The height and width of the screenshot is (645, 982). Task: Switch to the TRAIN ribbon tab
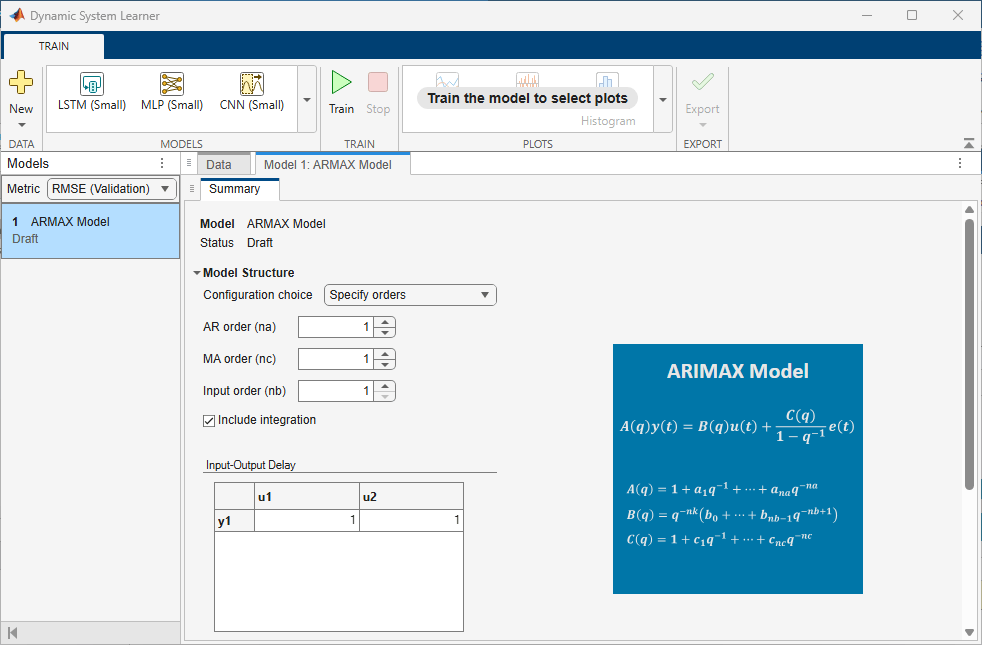54,46
